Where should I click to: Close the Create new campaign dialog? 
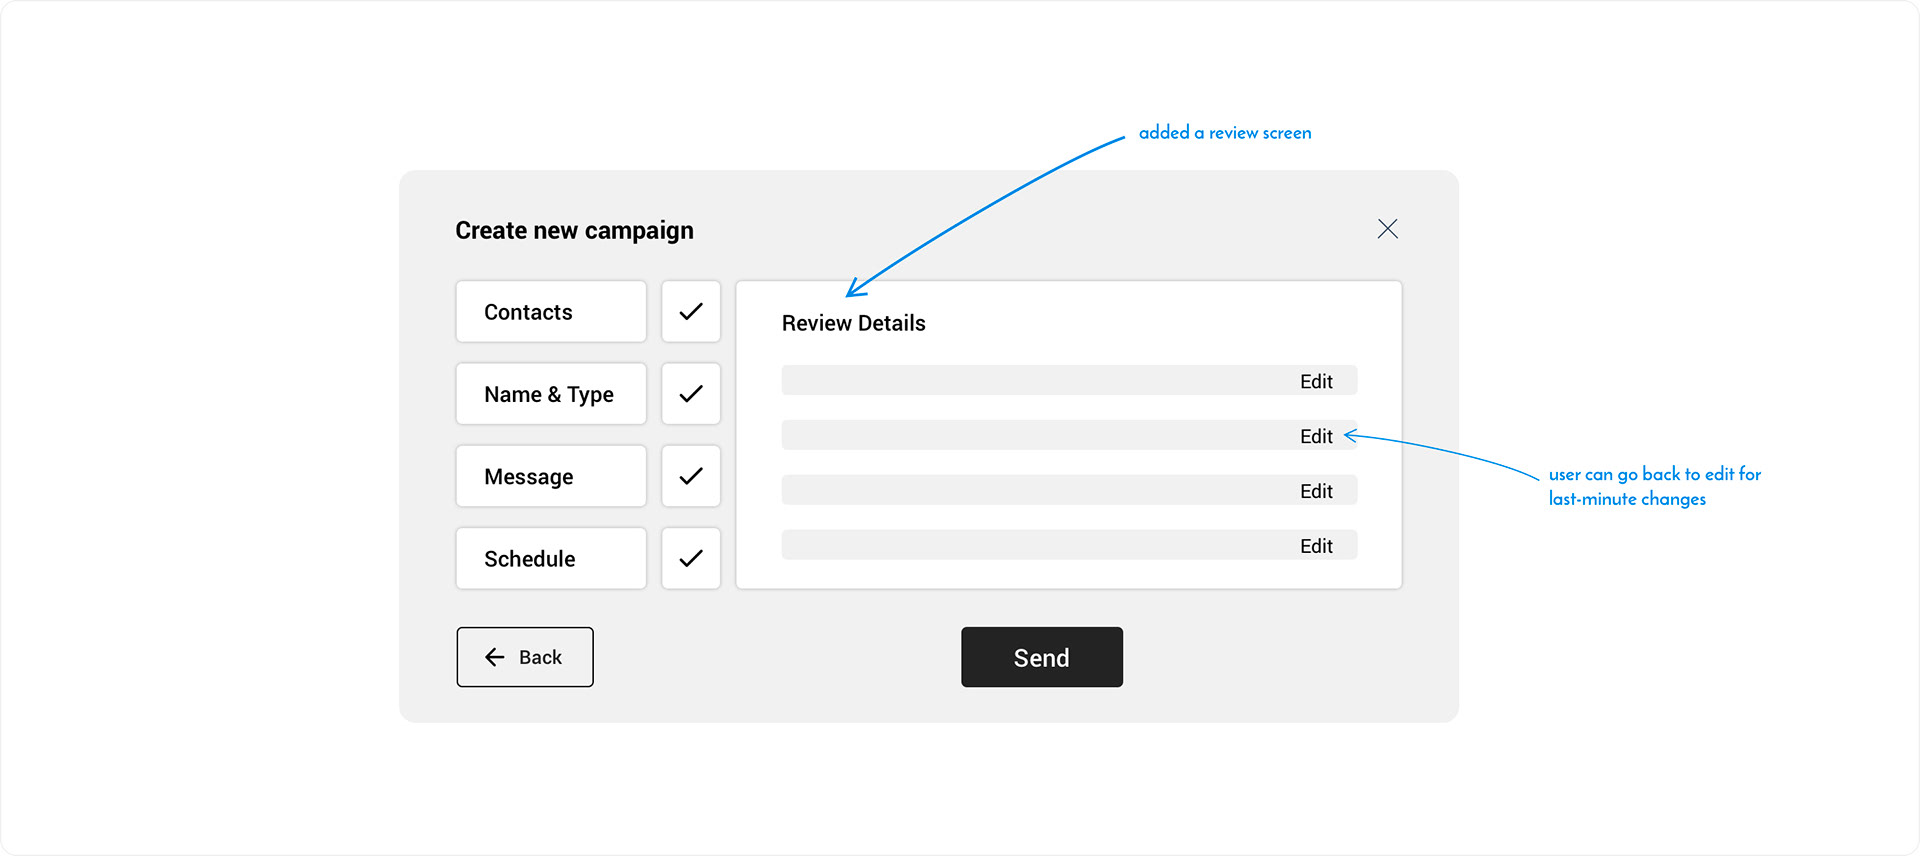pyautogui.click(x=1387, y=229)
